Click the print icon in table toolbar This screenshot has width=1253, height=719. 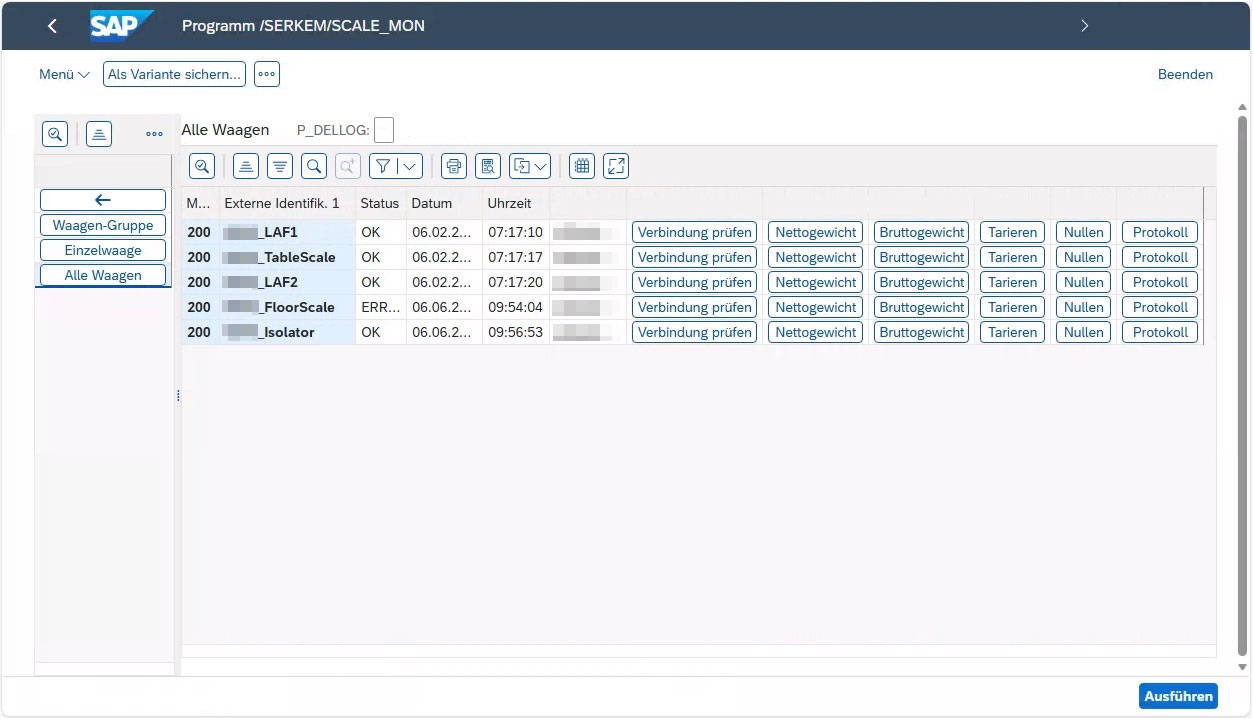(454, 166)
